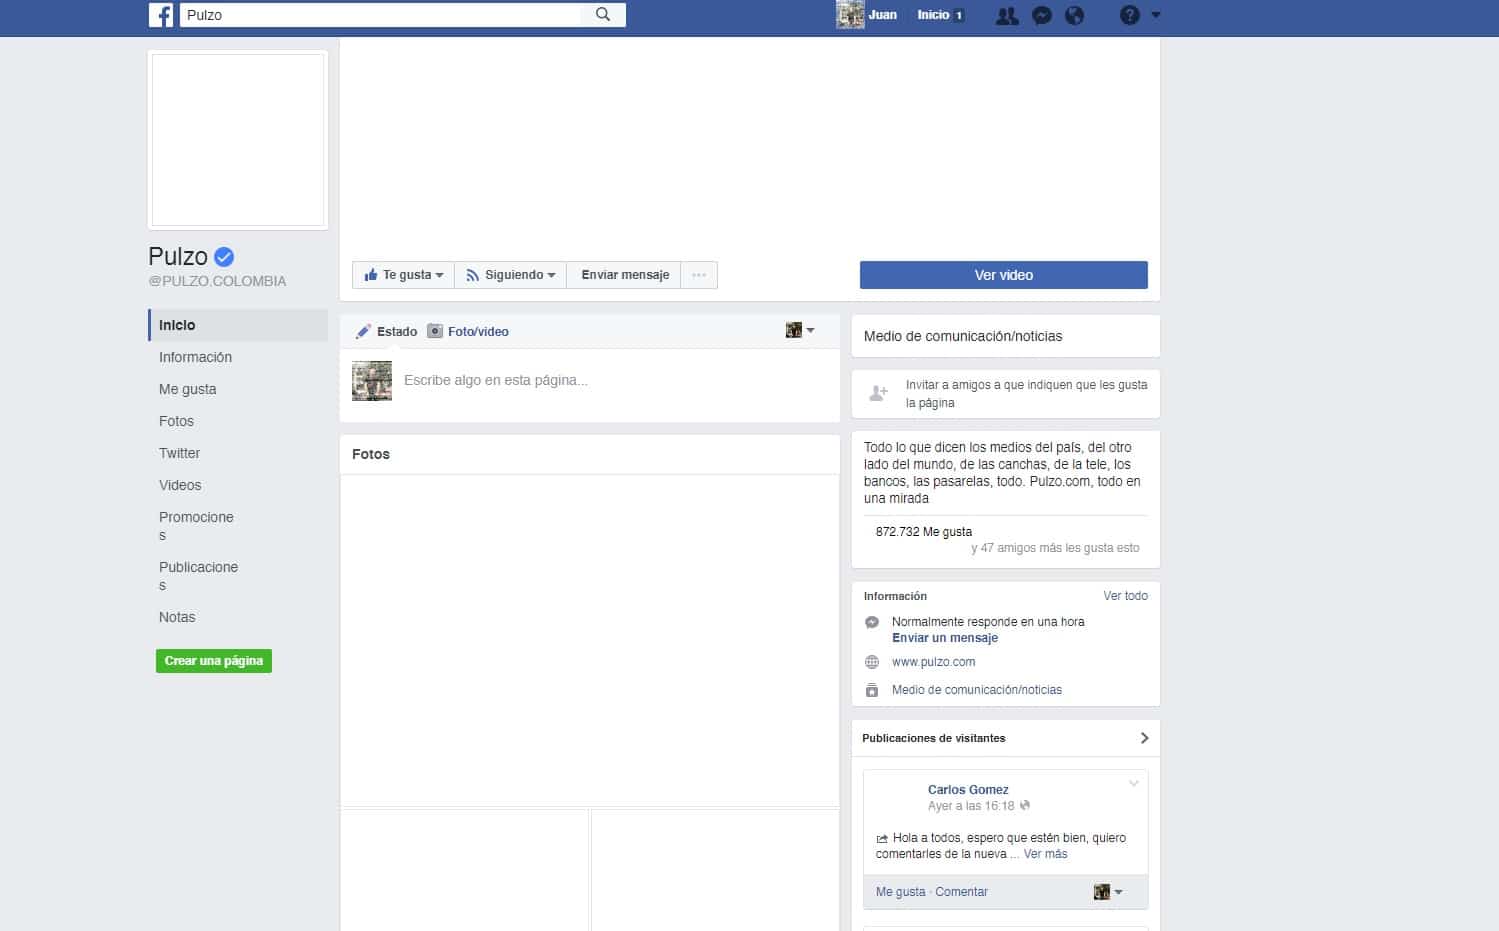The height and width of the screenshot is (931, 1499).
Task: Click Medio de comunicación/noticias category header
Action: 963,336
